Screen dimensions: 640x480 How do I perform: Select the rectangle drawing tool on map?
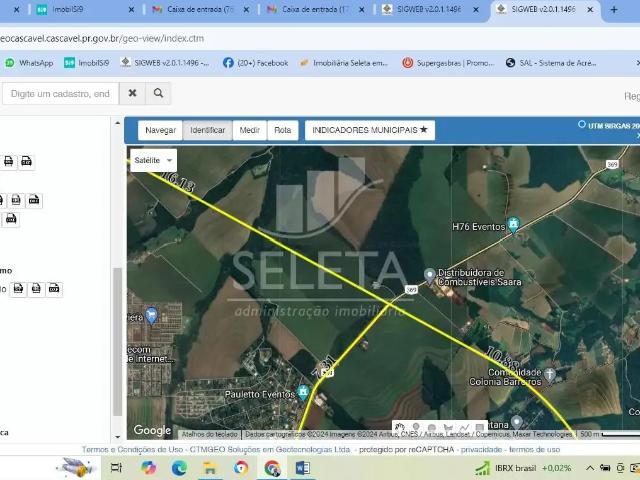click(480, 428)
